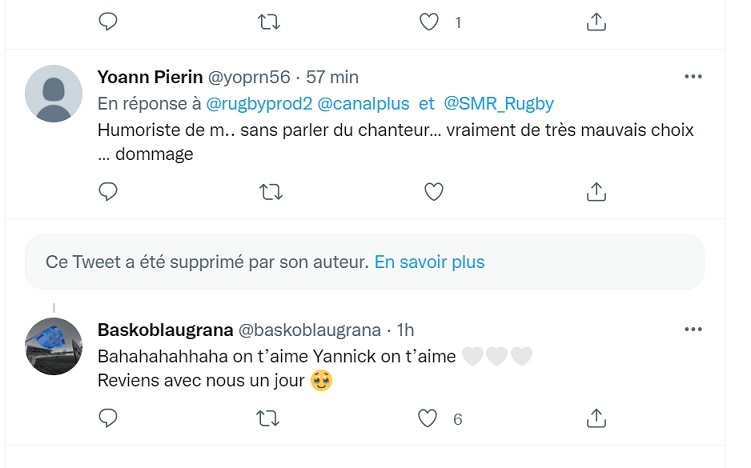Reply to Baskoblaugrana's tweet
Image resolution: width=751 pixels, height=468 pixels.
[109, 419]
